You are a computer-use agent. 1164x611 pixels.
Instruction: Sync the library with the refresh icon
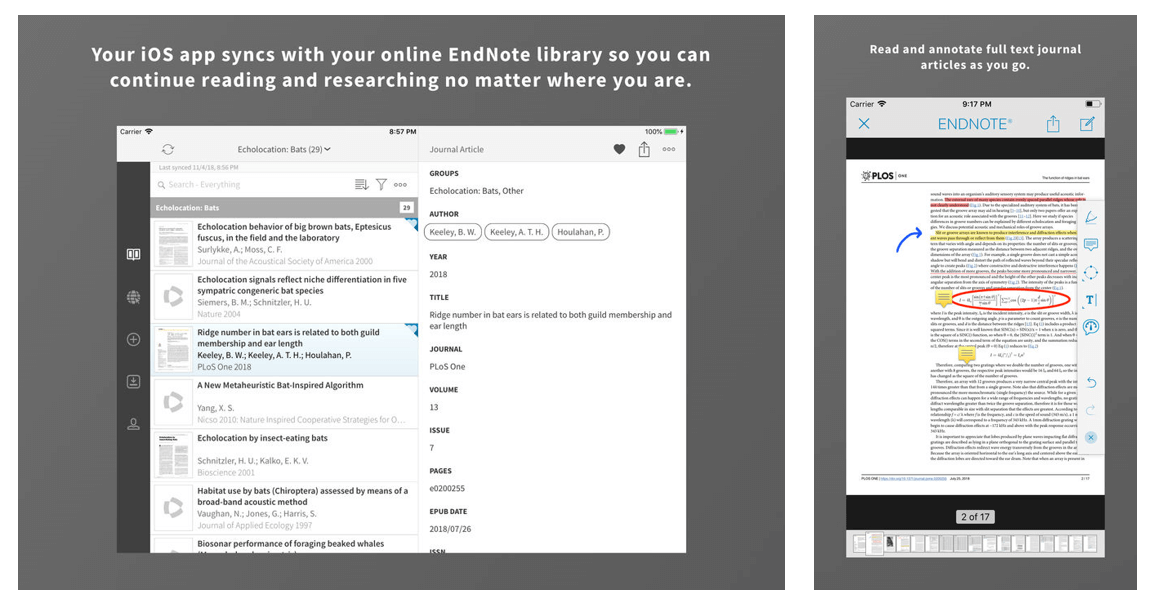[167, 147]
